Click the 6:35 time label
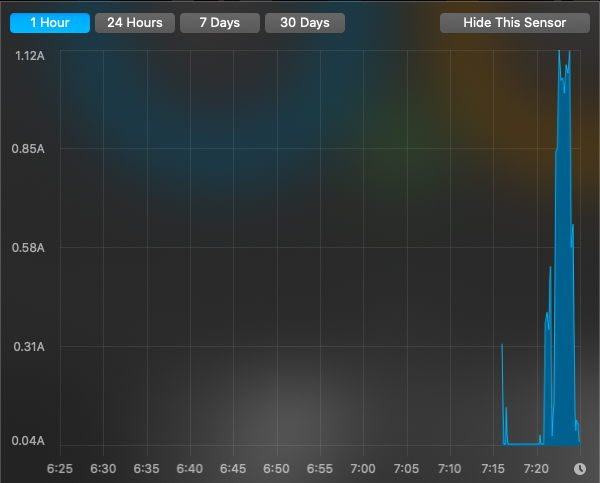The height and width of the screenshot is (483, 600). (x=147, y=469)
